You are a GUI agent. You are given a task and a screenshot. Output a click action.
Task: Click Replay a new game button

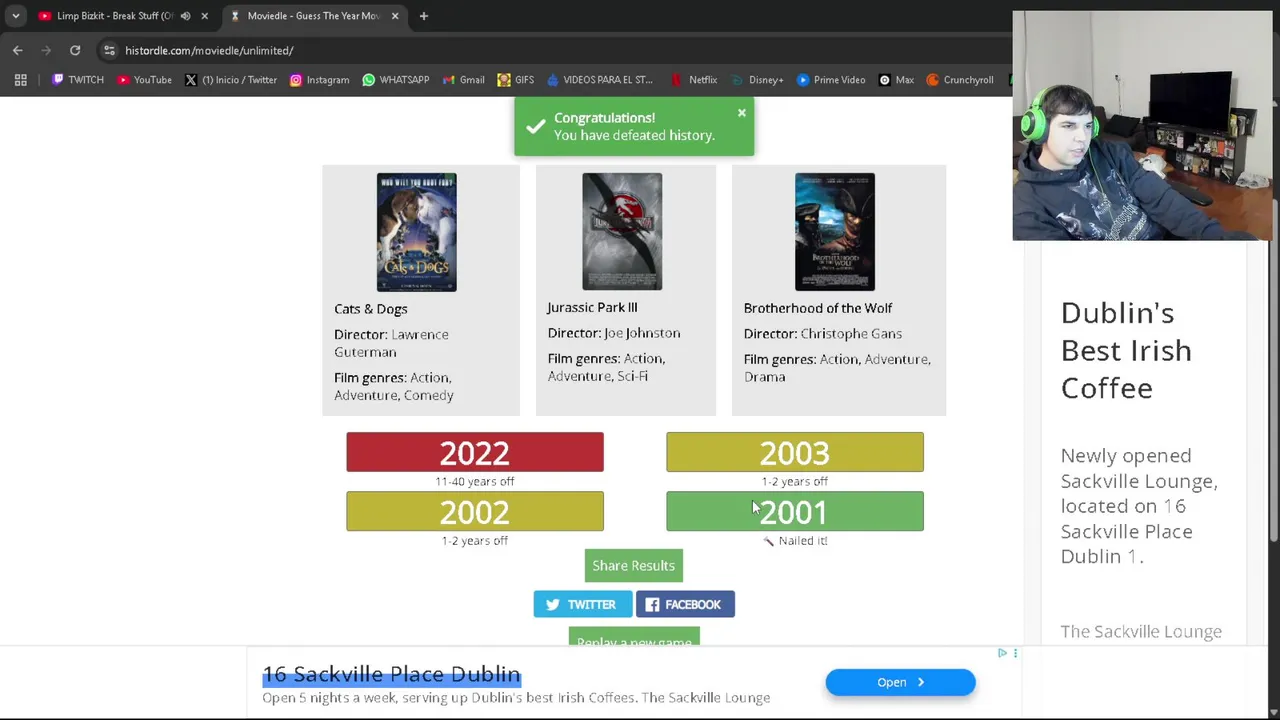click(x=634, y=637)
